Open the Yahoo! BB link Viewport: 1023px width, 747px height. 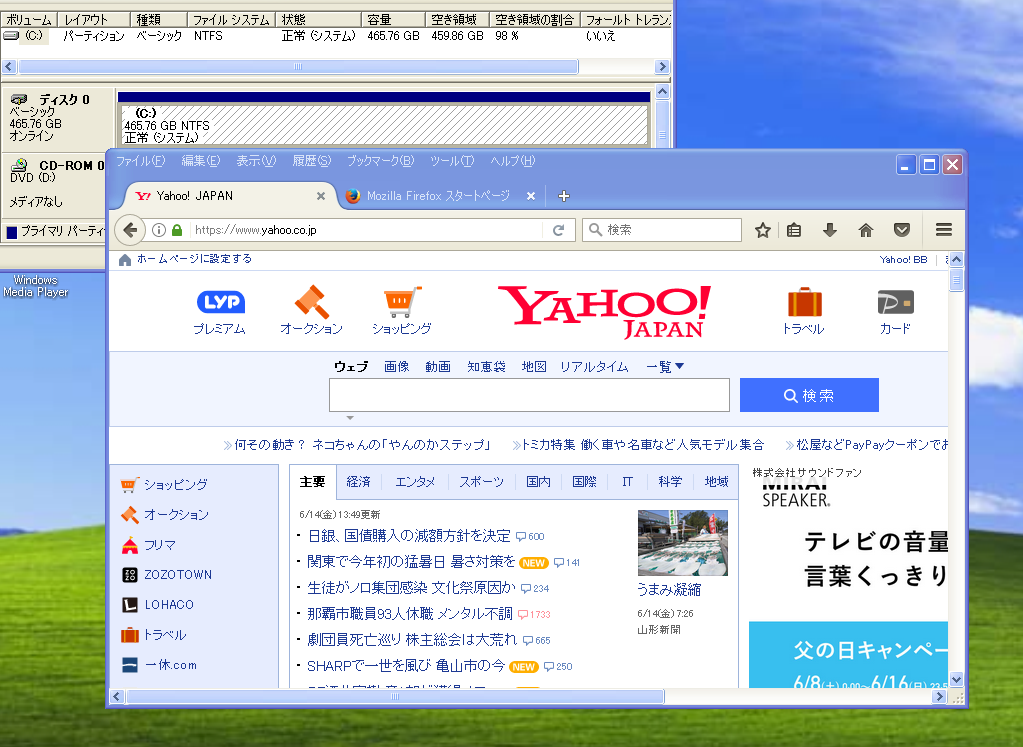pos(903,260)
